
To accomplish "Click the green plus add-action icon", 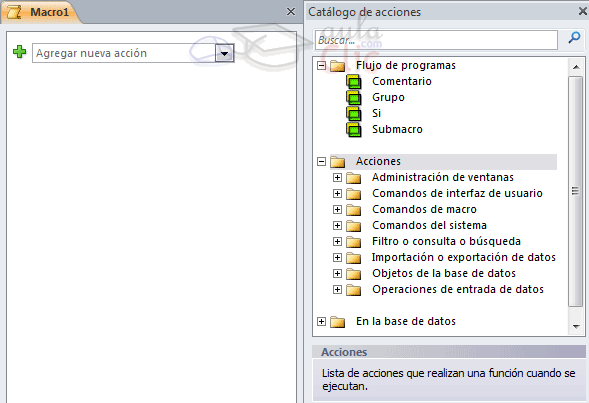I will click(20, 52).
